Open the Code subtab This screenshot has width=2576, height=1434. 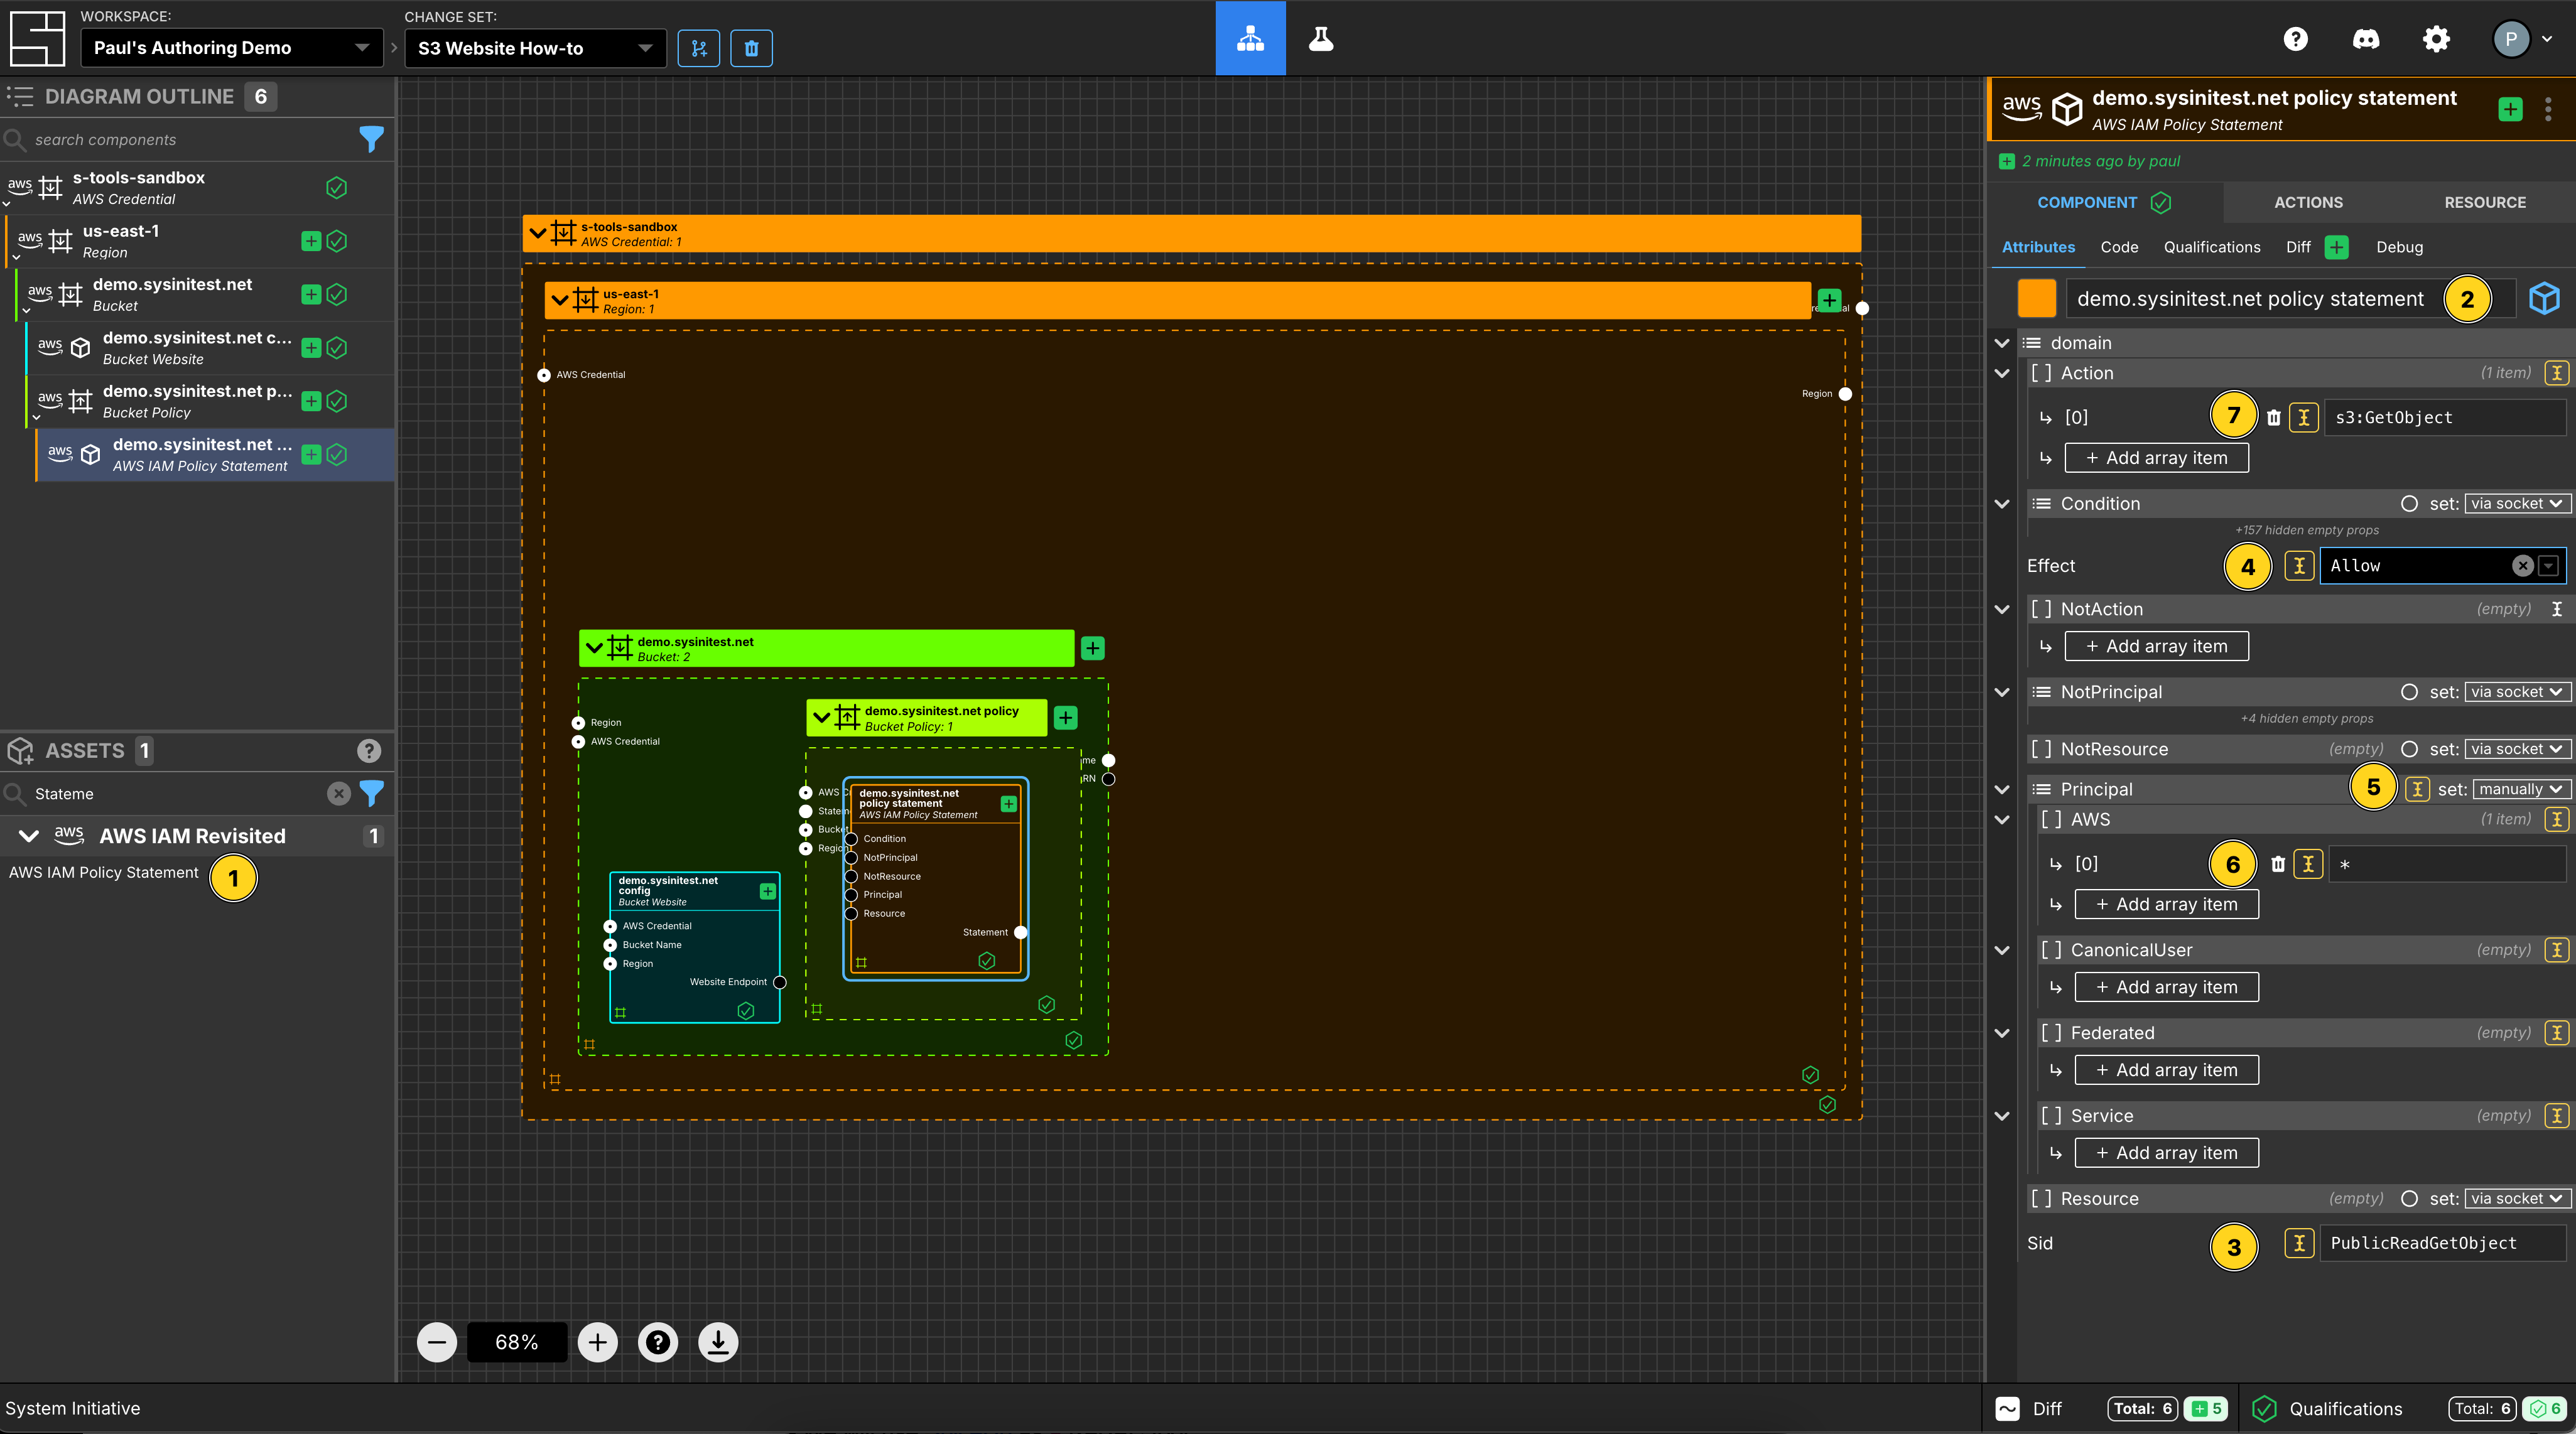pos(2119,247)
